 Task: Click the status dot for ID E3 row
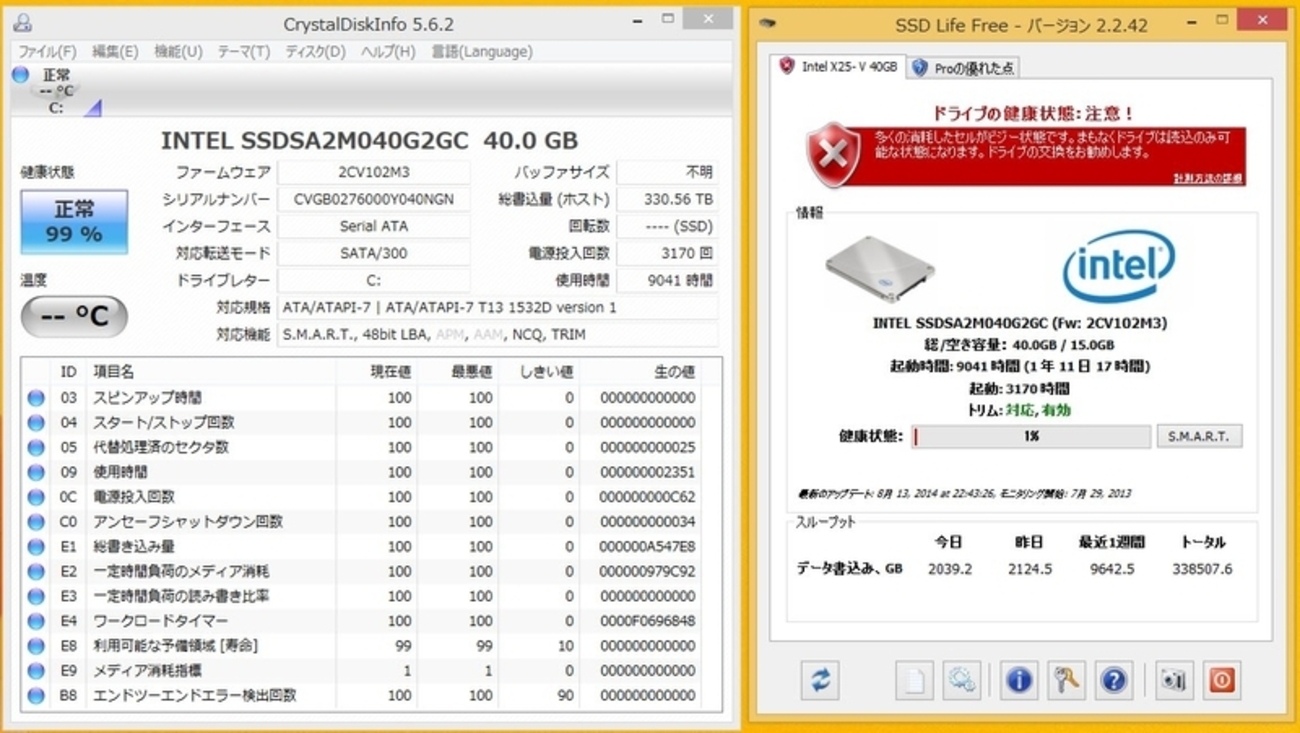pos(36,596)
